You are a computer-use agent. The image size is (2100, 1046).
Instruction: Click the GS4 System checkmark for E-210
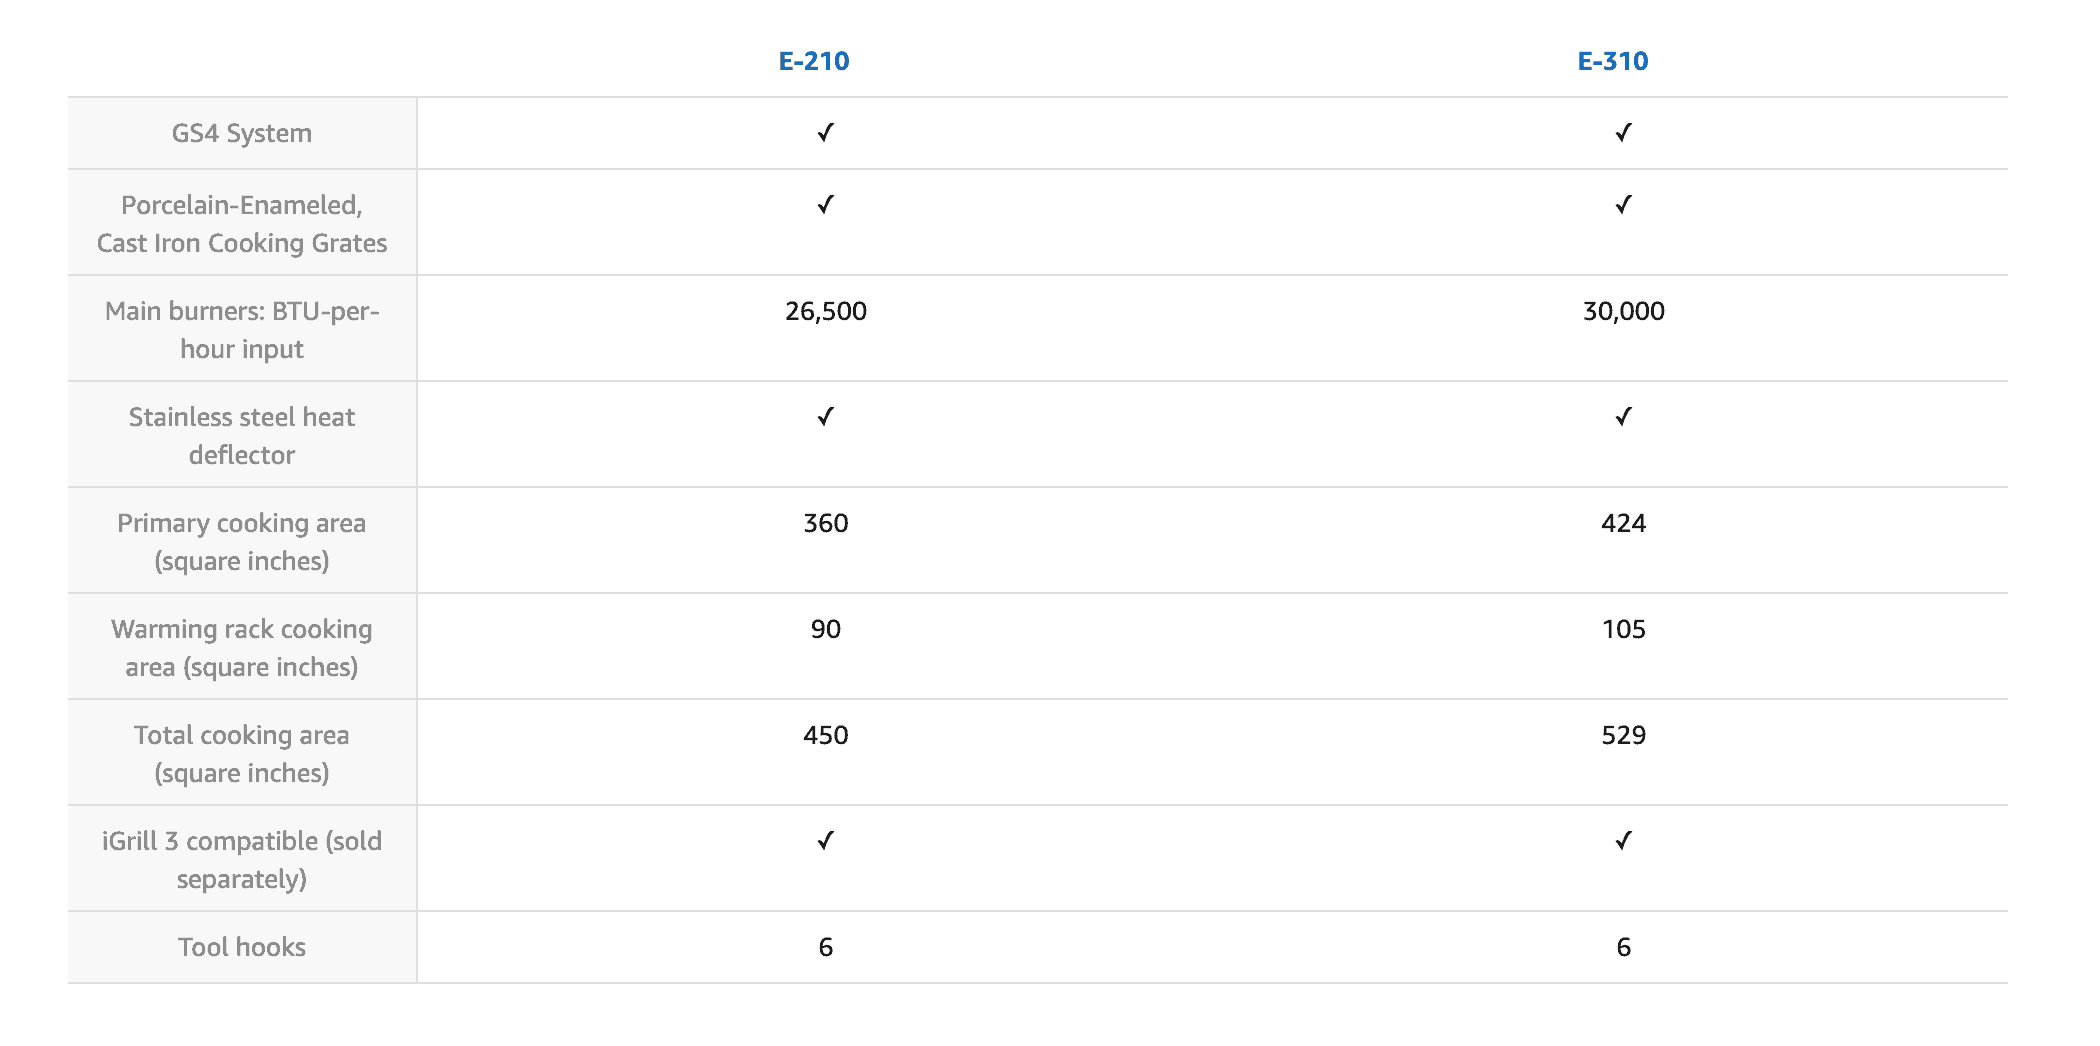click(825, 133)
